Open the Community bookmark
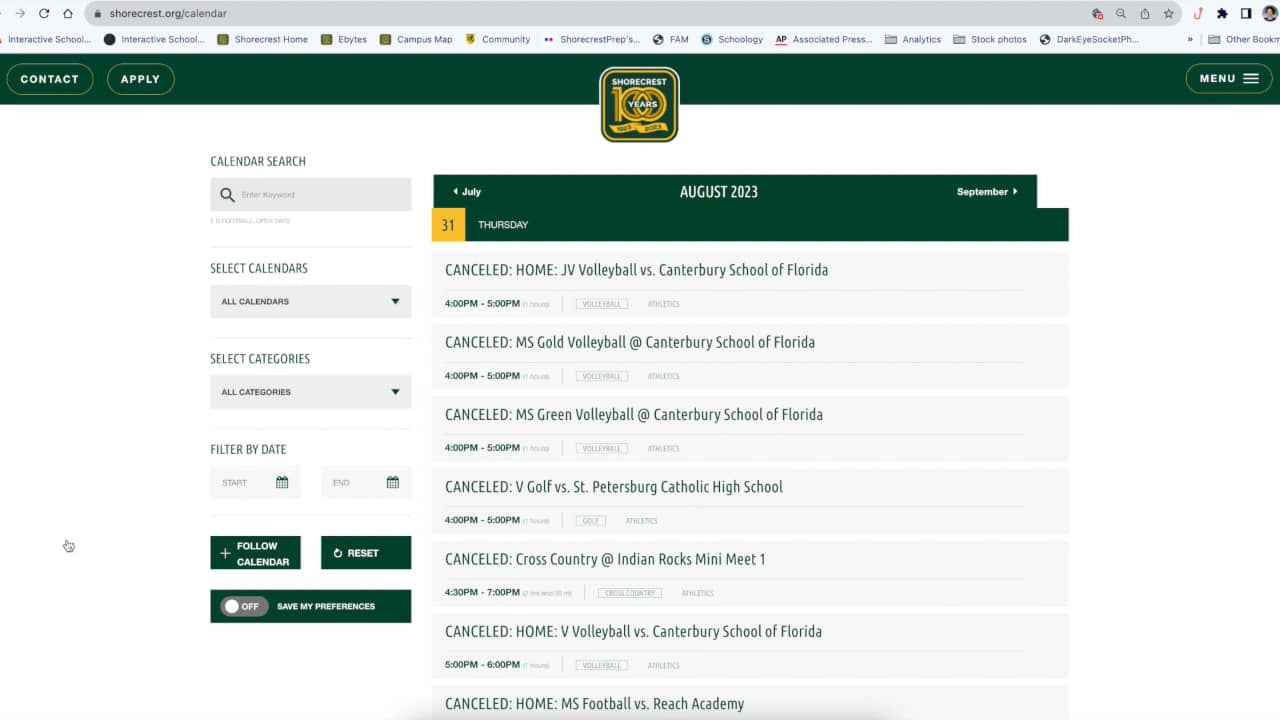Viewport: 1280px width, 720px height. pyautogui.click(x=498, y=39)
